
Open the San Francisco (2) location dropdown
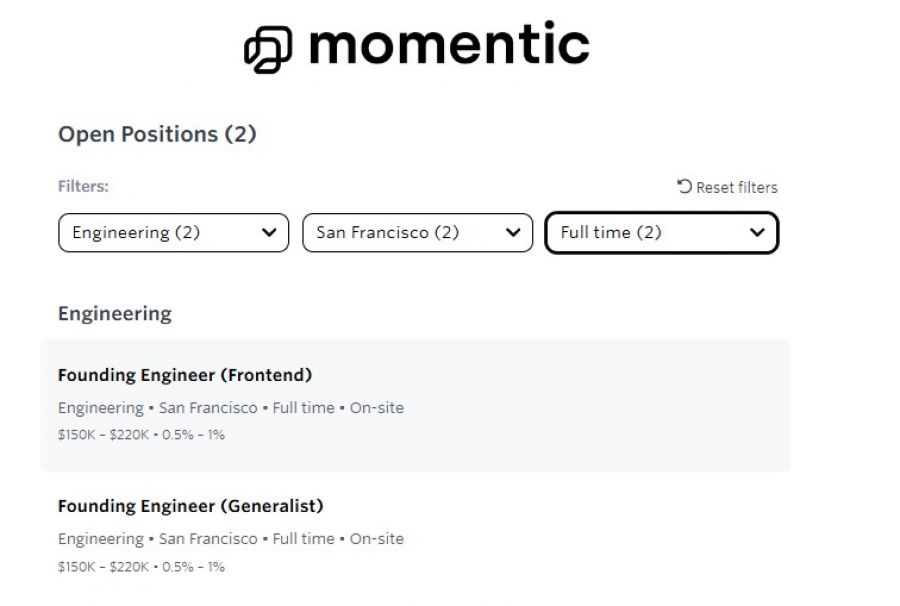(417, 233)
